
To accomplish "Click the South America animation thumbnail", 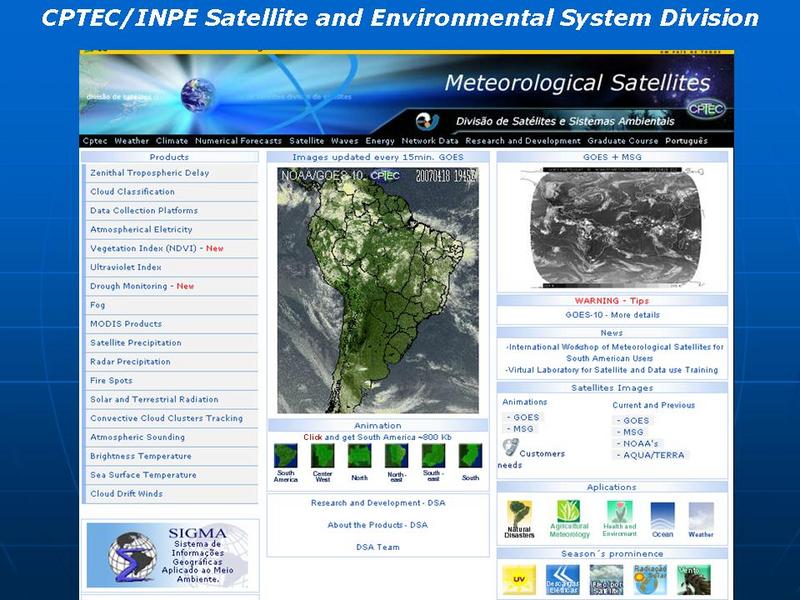I will pos(286,456).
